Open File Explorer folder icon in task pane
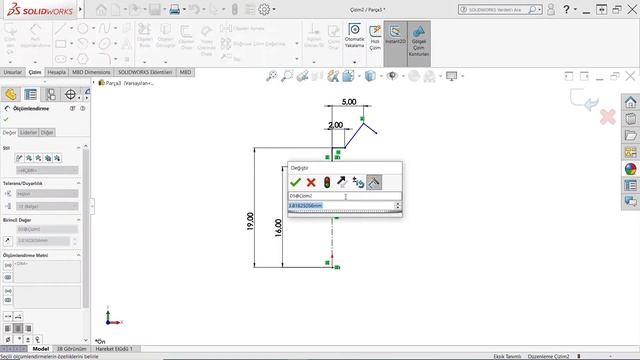Viewport: 640px width, 360px height. tap(630, 136)
